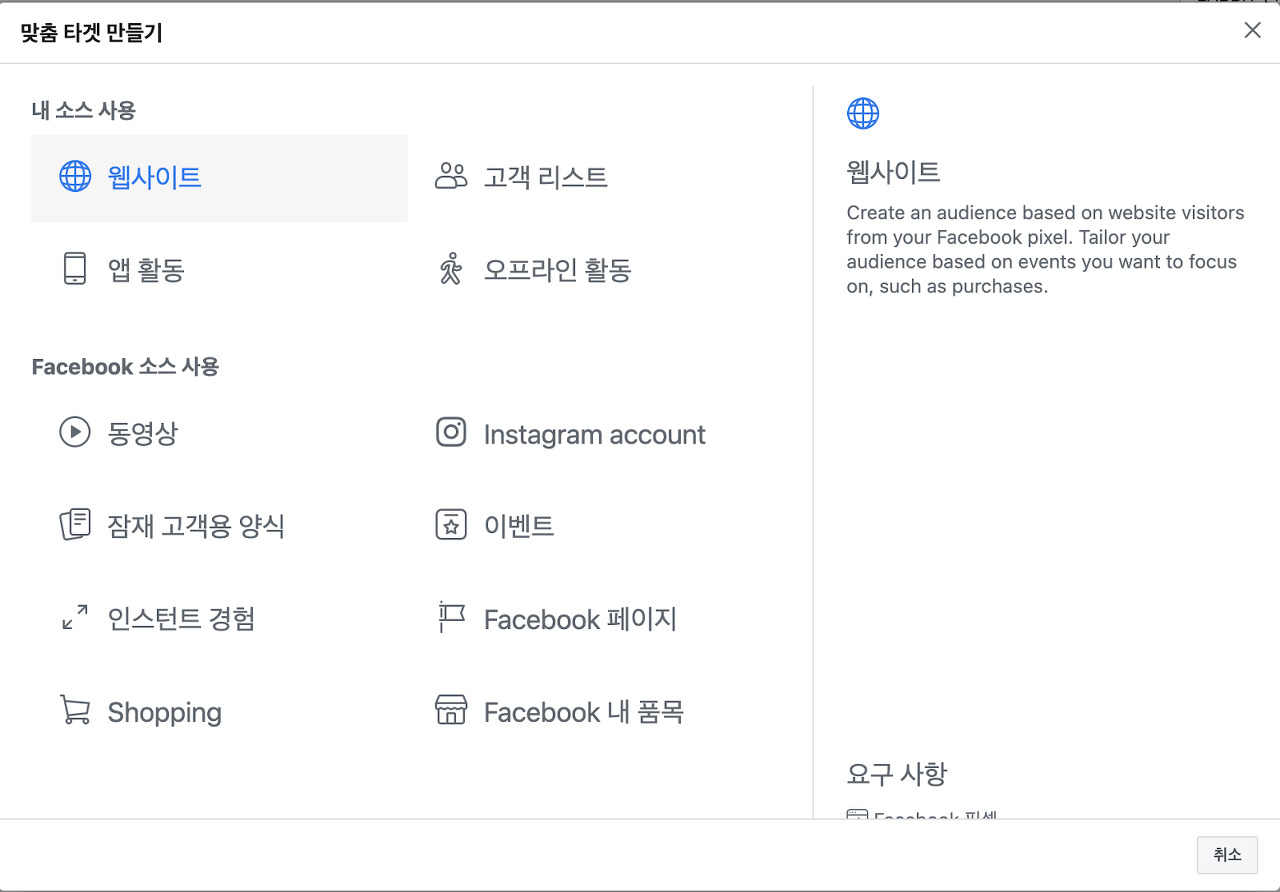The image size is (1280, 892).
Task: Click the storefront icon for Facebook 내 품목
Action: pyautogui.click(x=451, y=711)
